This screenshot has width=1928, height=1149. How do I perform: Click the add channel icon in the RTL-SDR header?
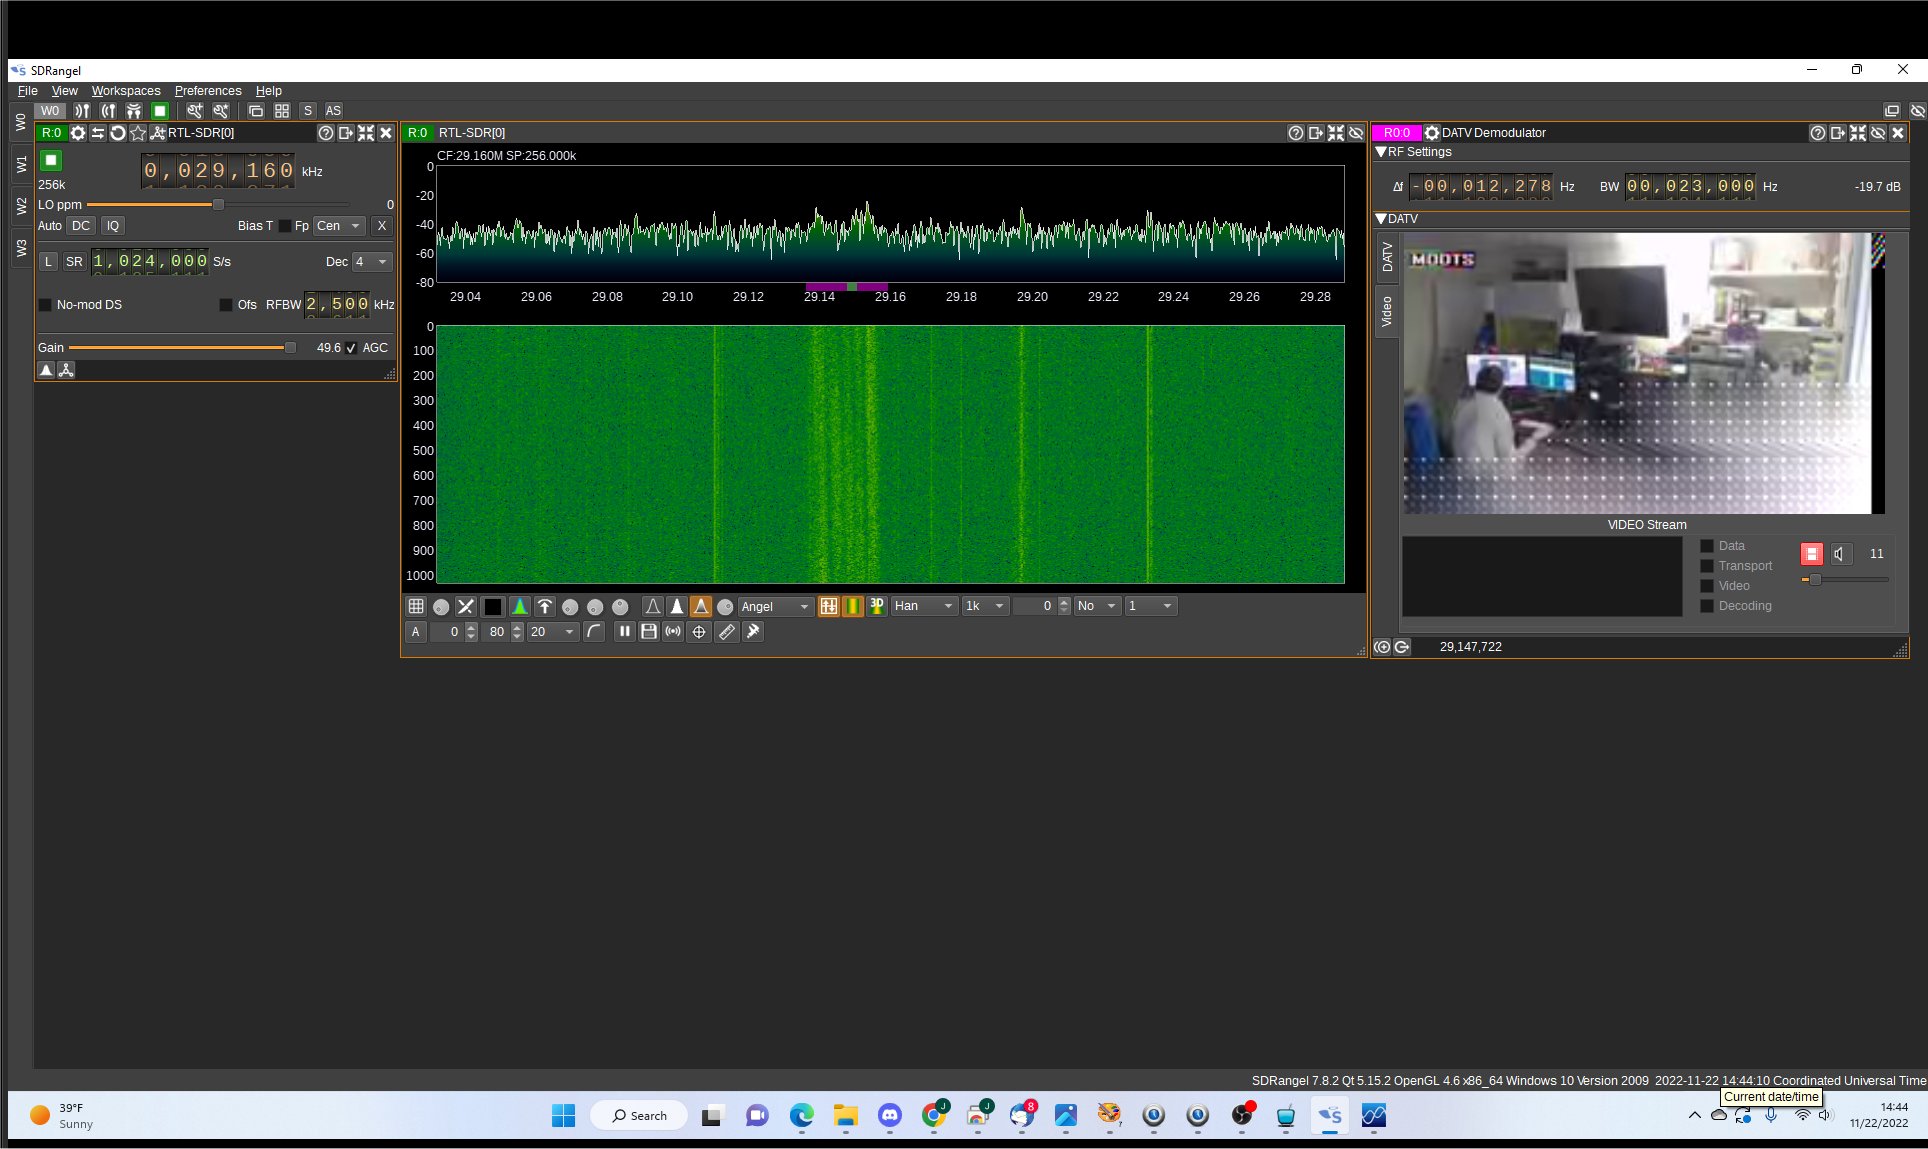pyautogui.click(x=157, y=133)
